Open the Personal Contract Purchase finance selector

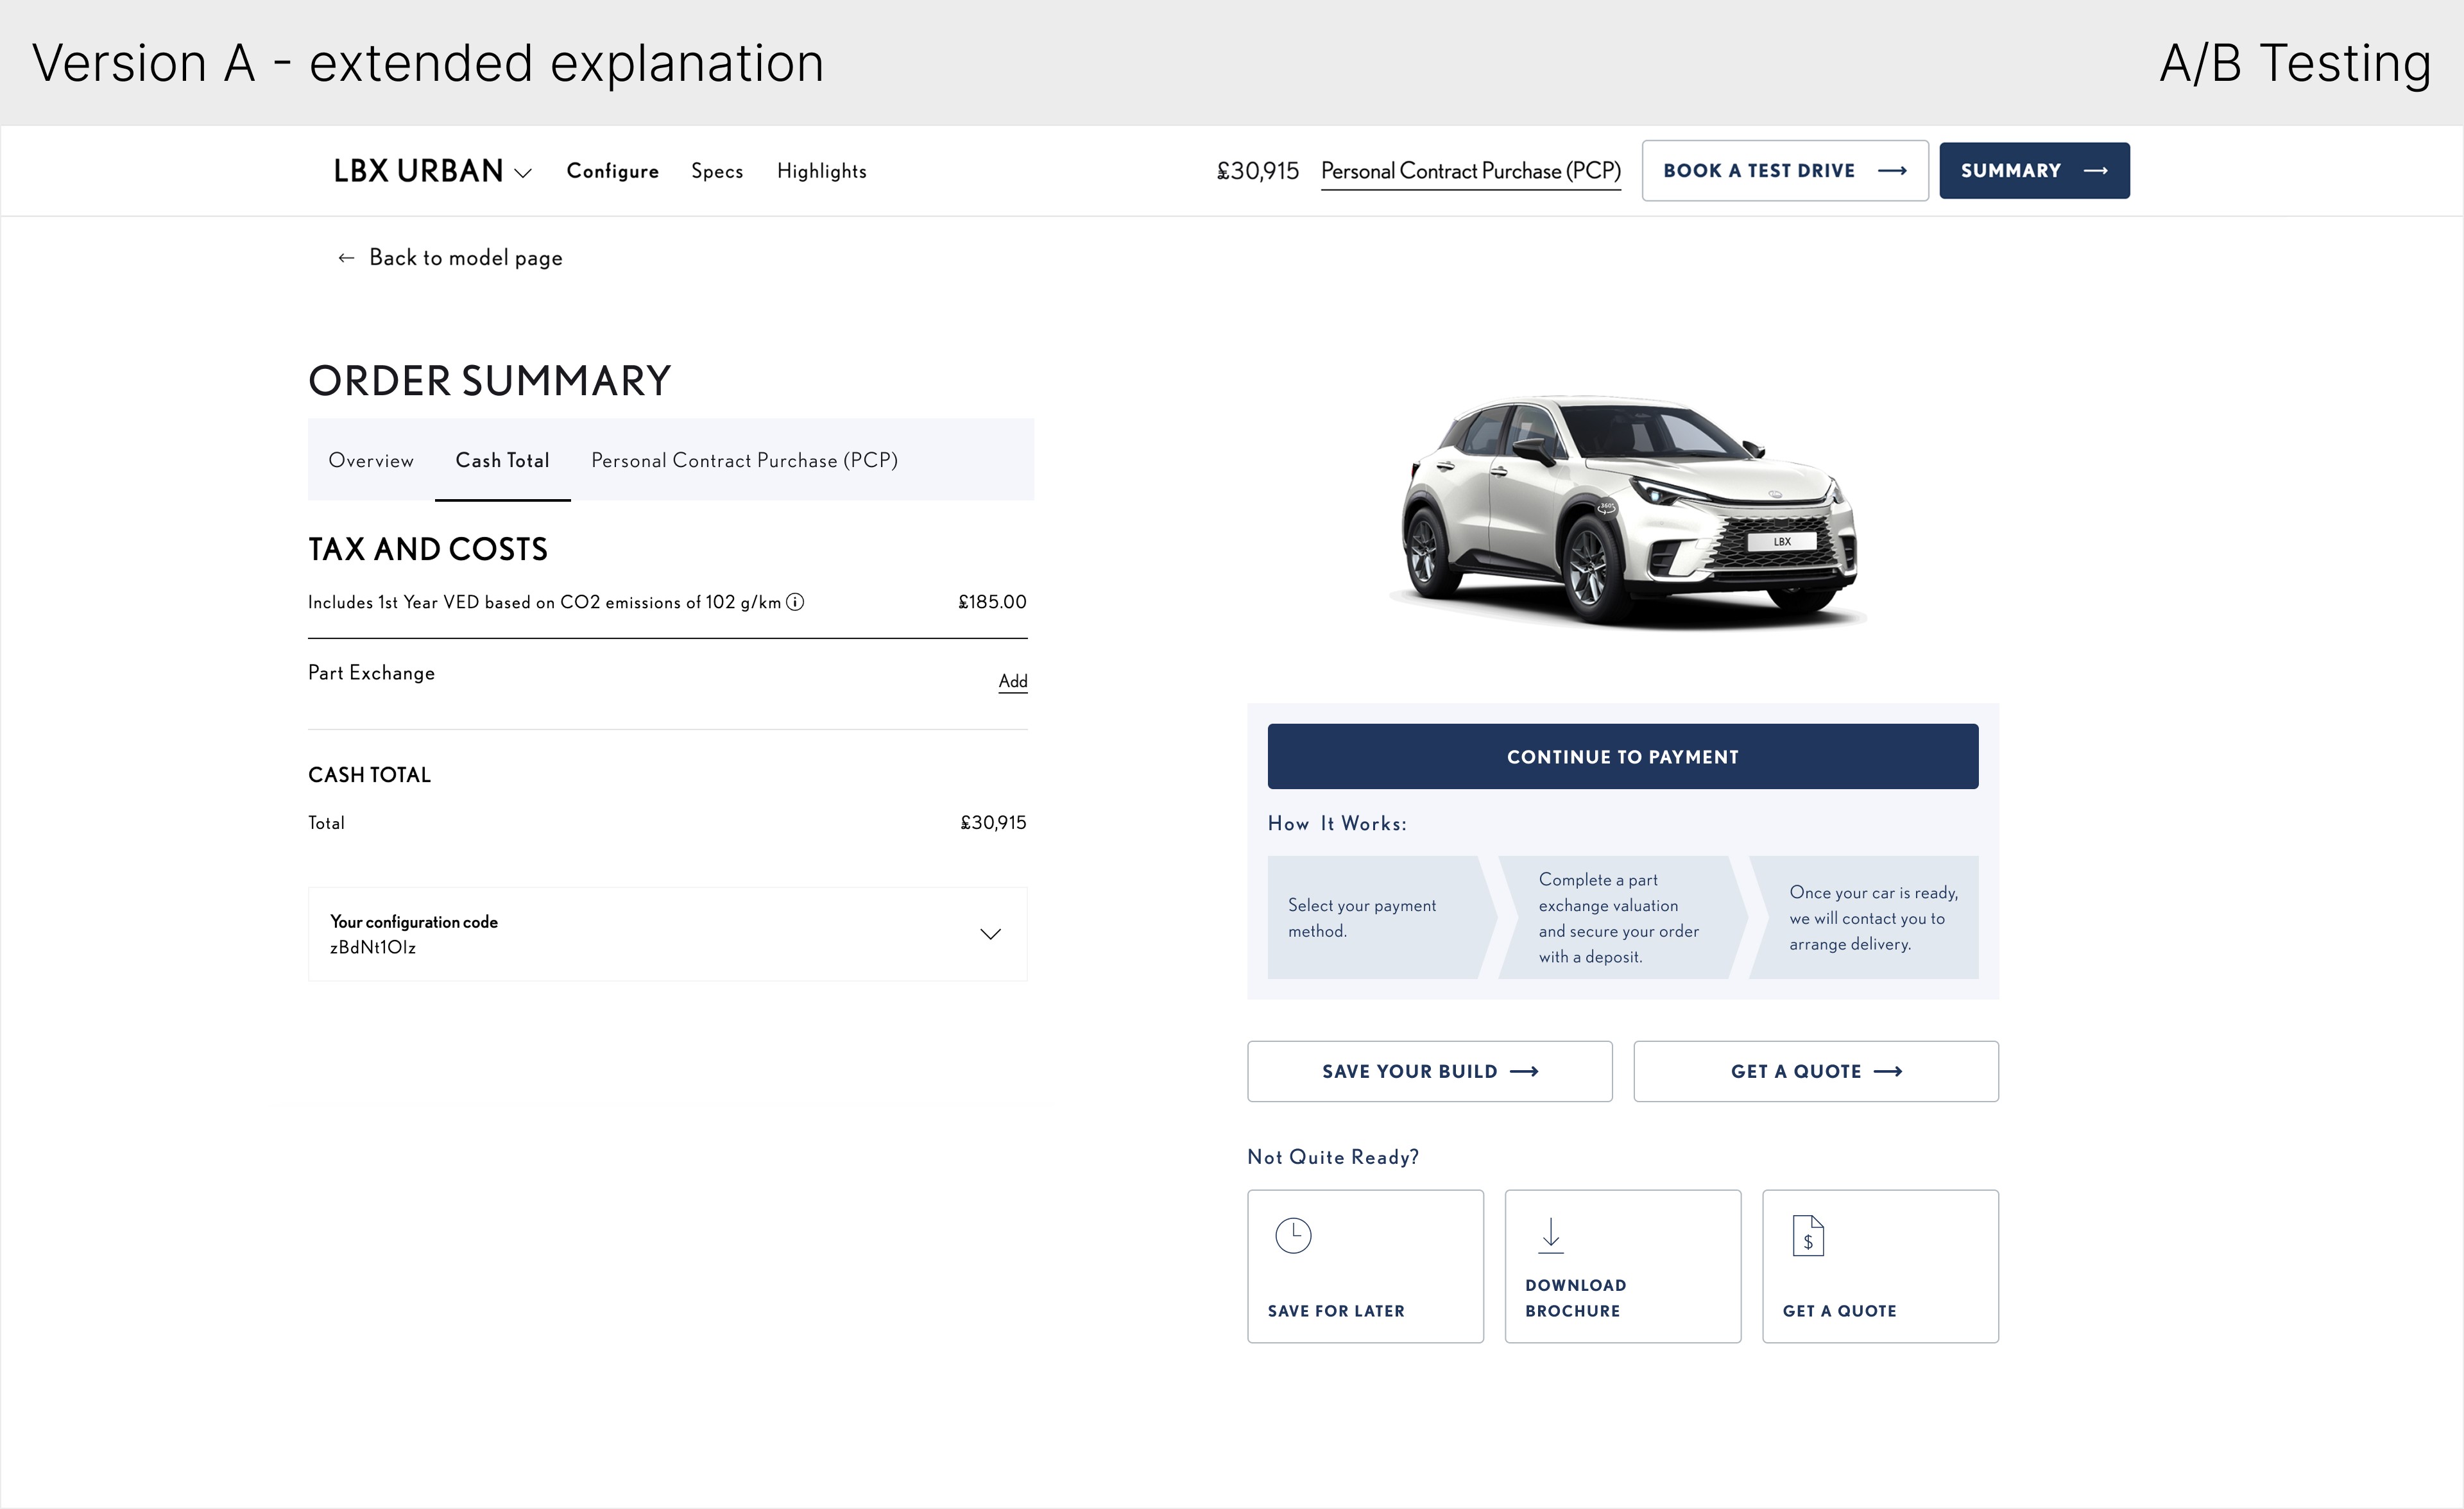tap(1470, 171)
